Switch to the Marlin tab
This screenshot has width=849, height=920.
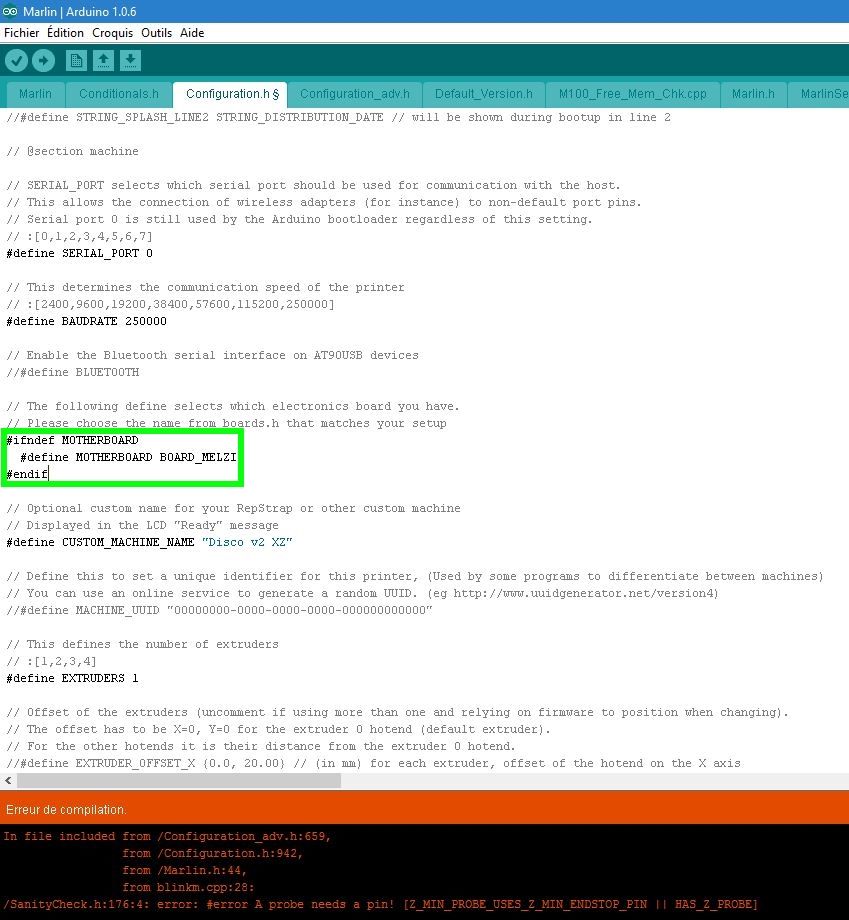pyautogui.click(x=35, y=94)
